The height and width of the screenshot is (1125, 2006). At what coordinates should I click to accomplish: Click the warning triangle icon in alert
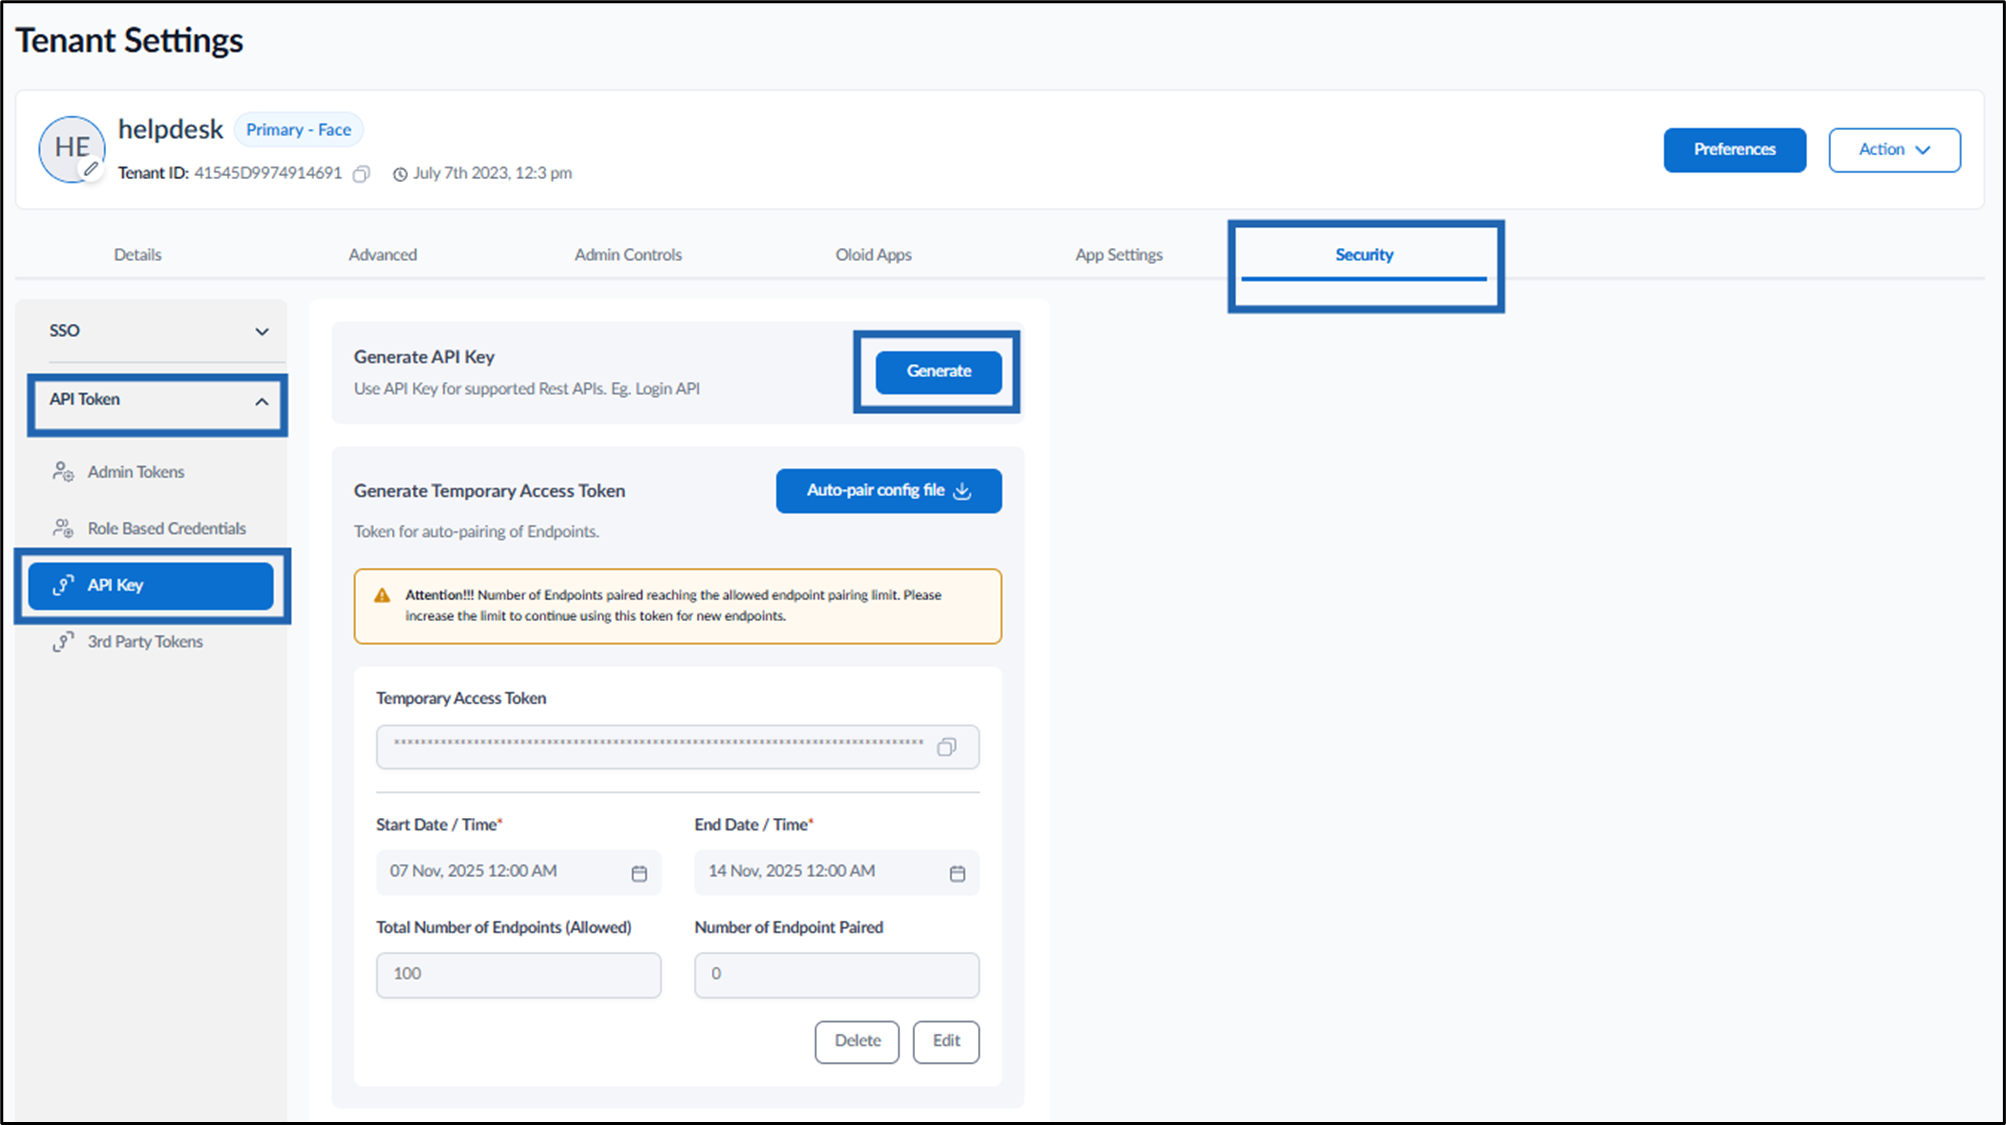coord(382,595)
